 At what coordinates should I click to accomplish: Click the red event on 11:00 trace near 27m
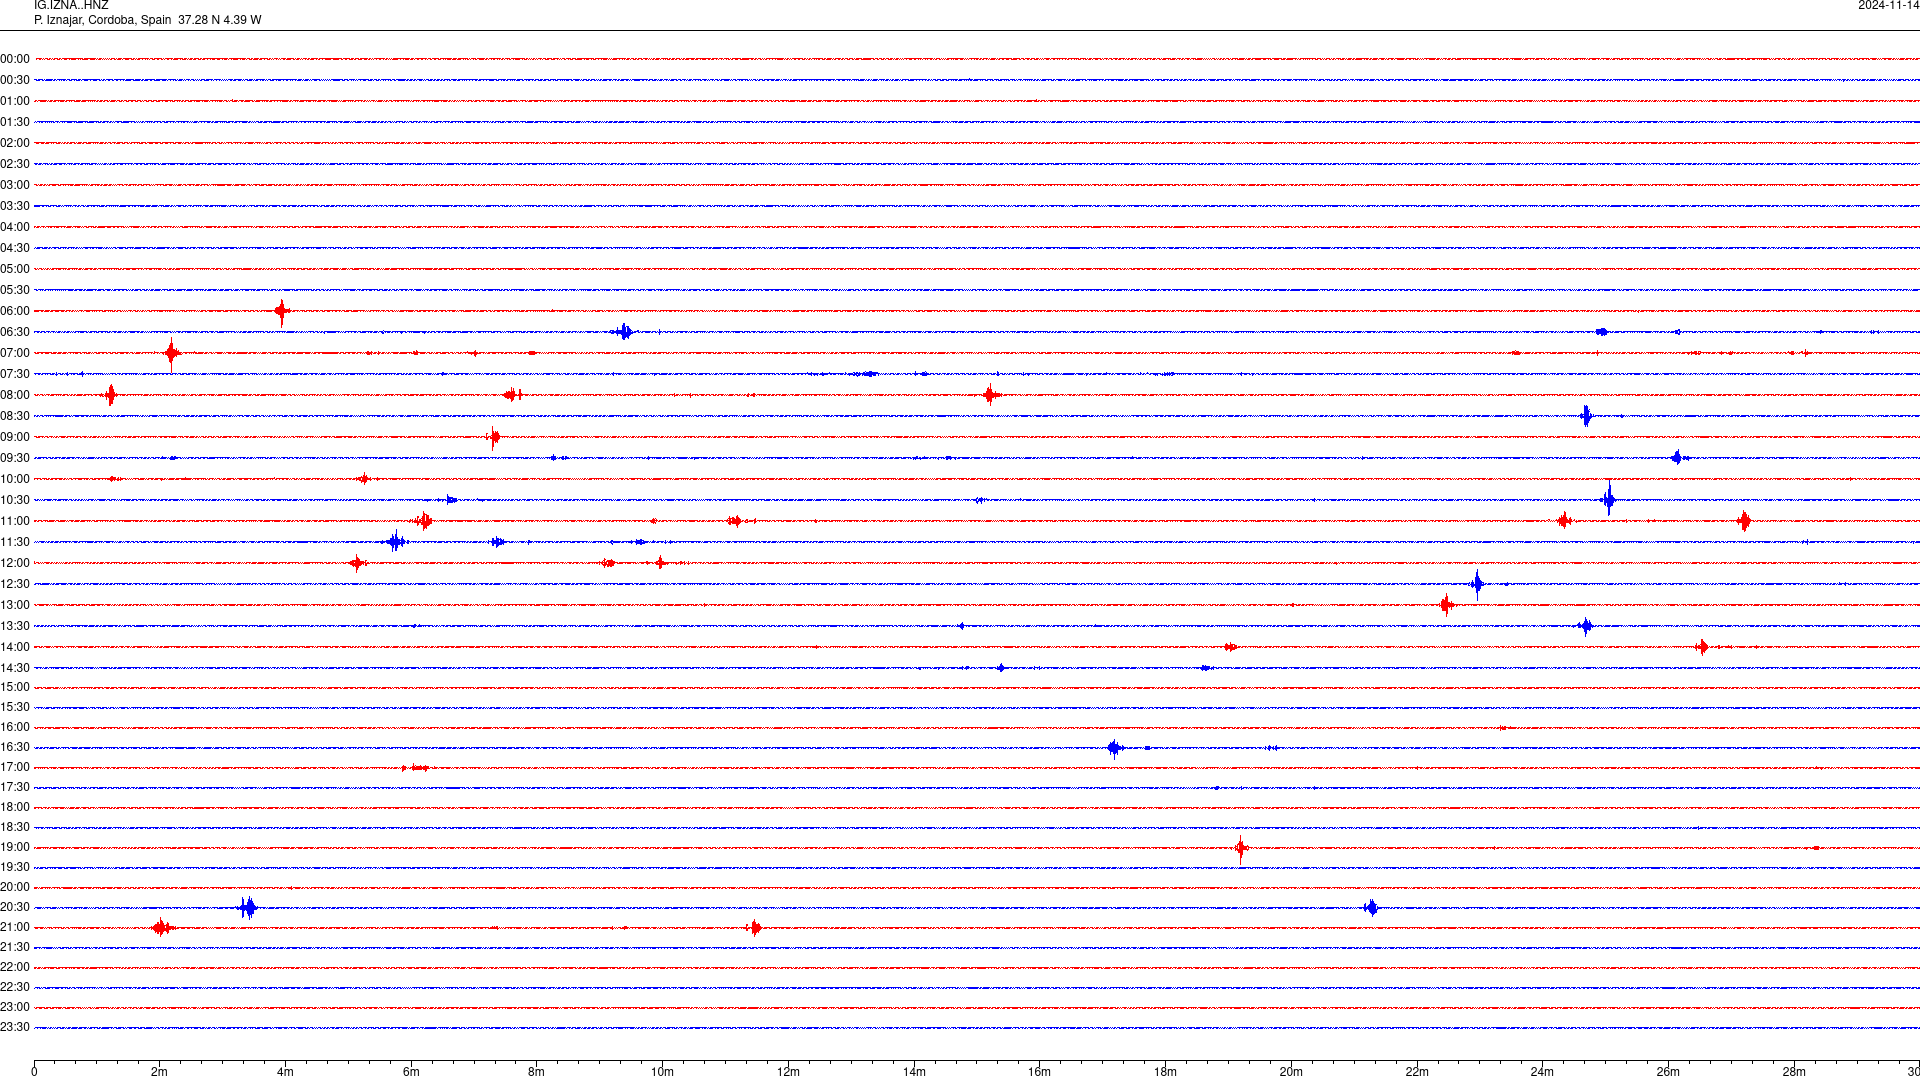[x=1744, y=521]
